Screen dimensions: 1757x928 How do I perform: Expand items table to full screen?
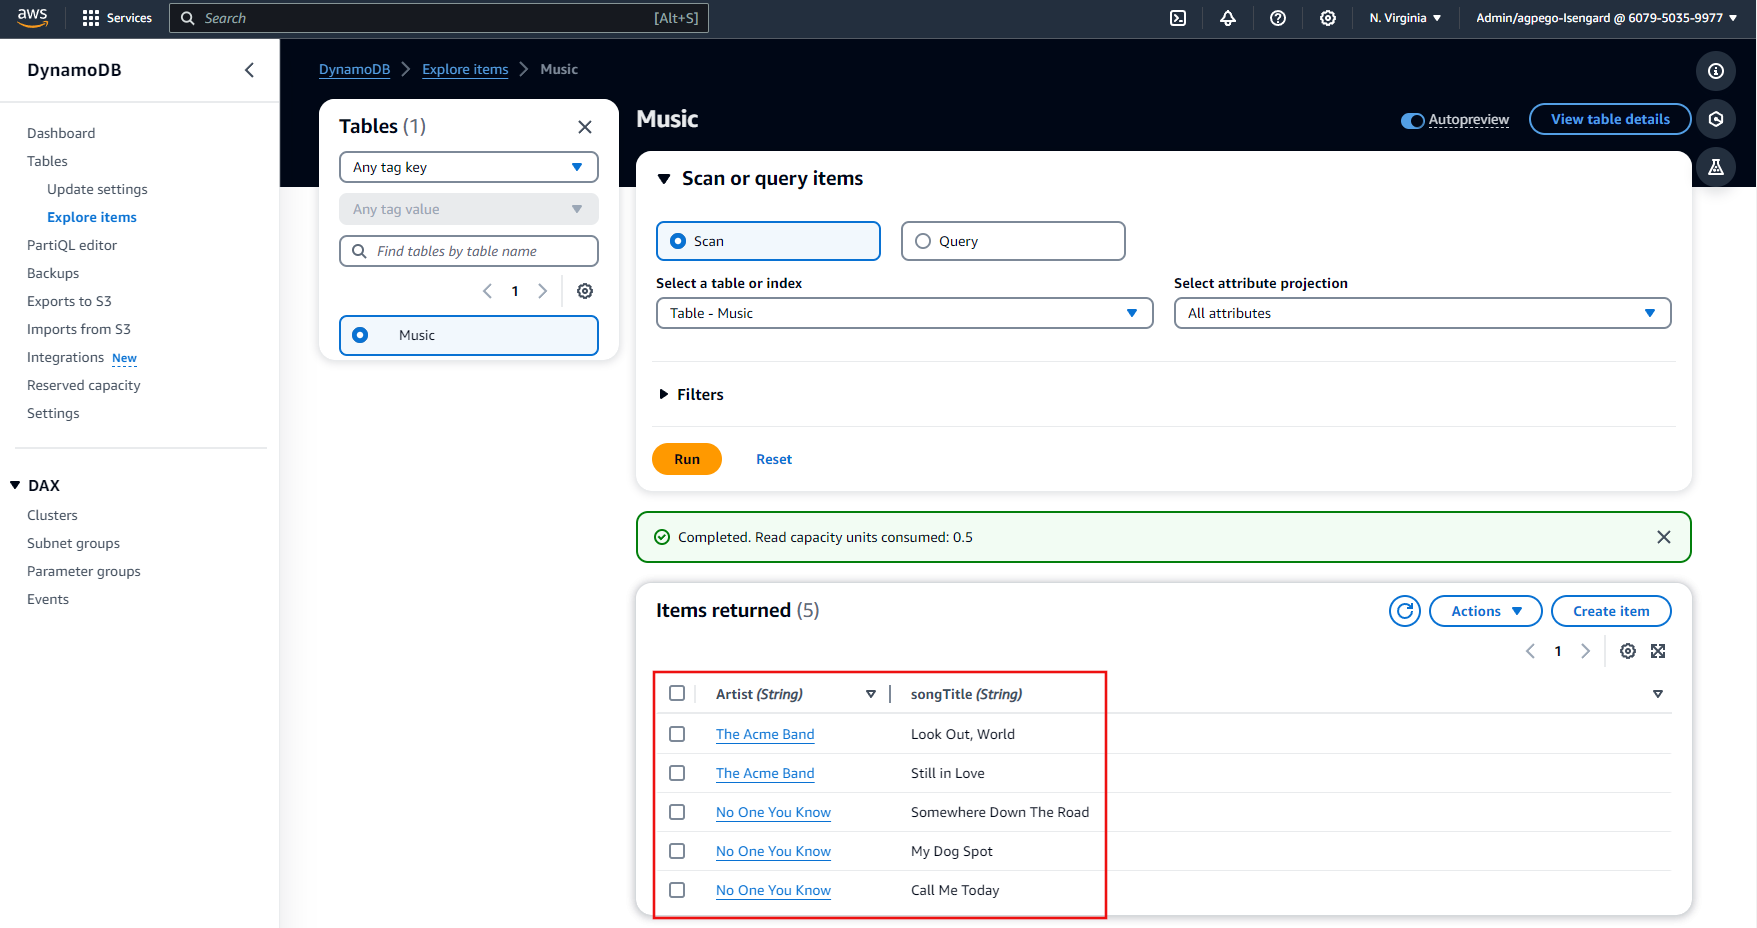point(1658,651)
